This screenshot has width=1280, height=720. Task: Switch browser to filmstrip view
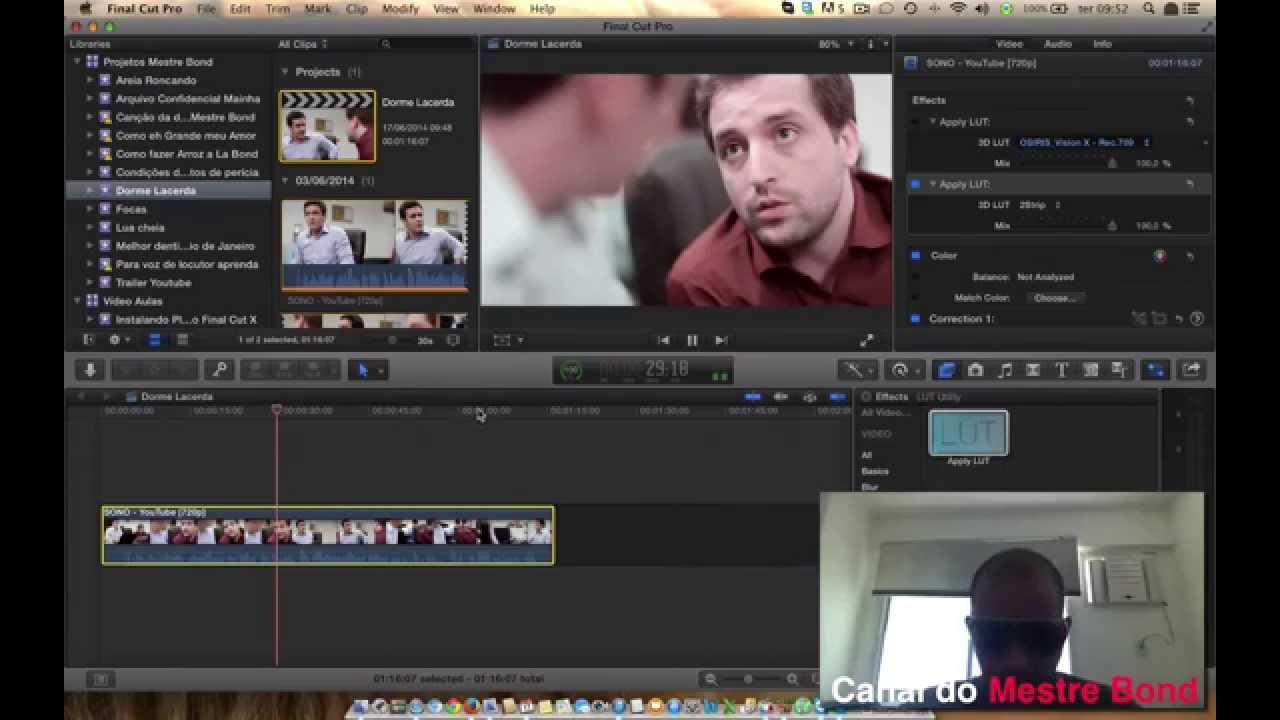tap(154, 340)
